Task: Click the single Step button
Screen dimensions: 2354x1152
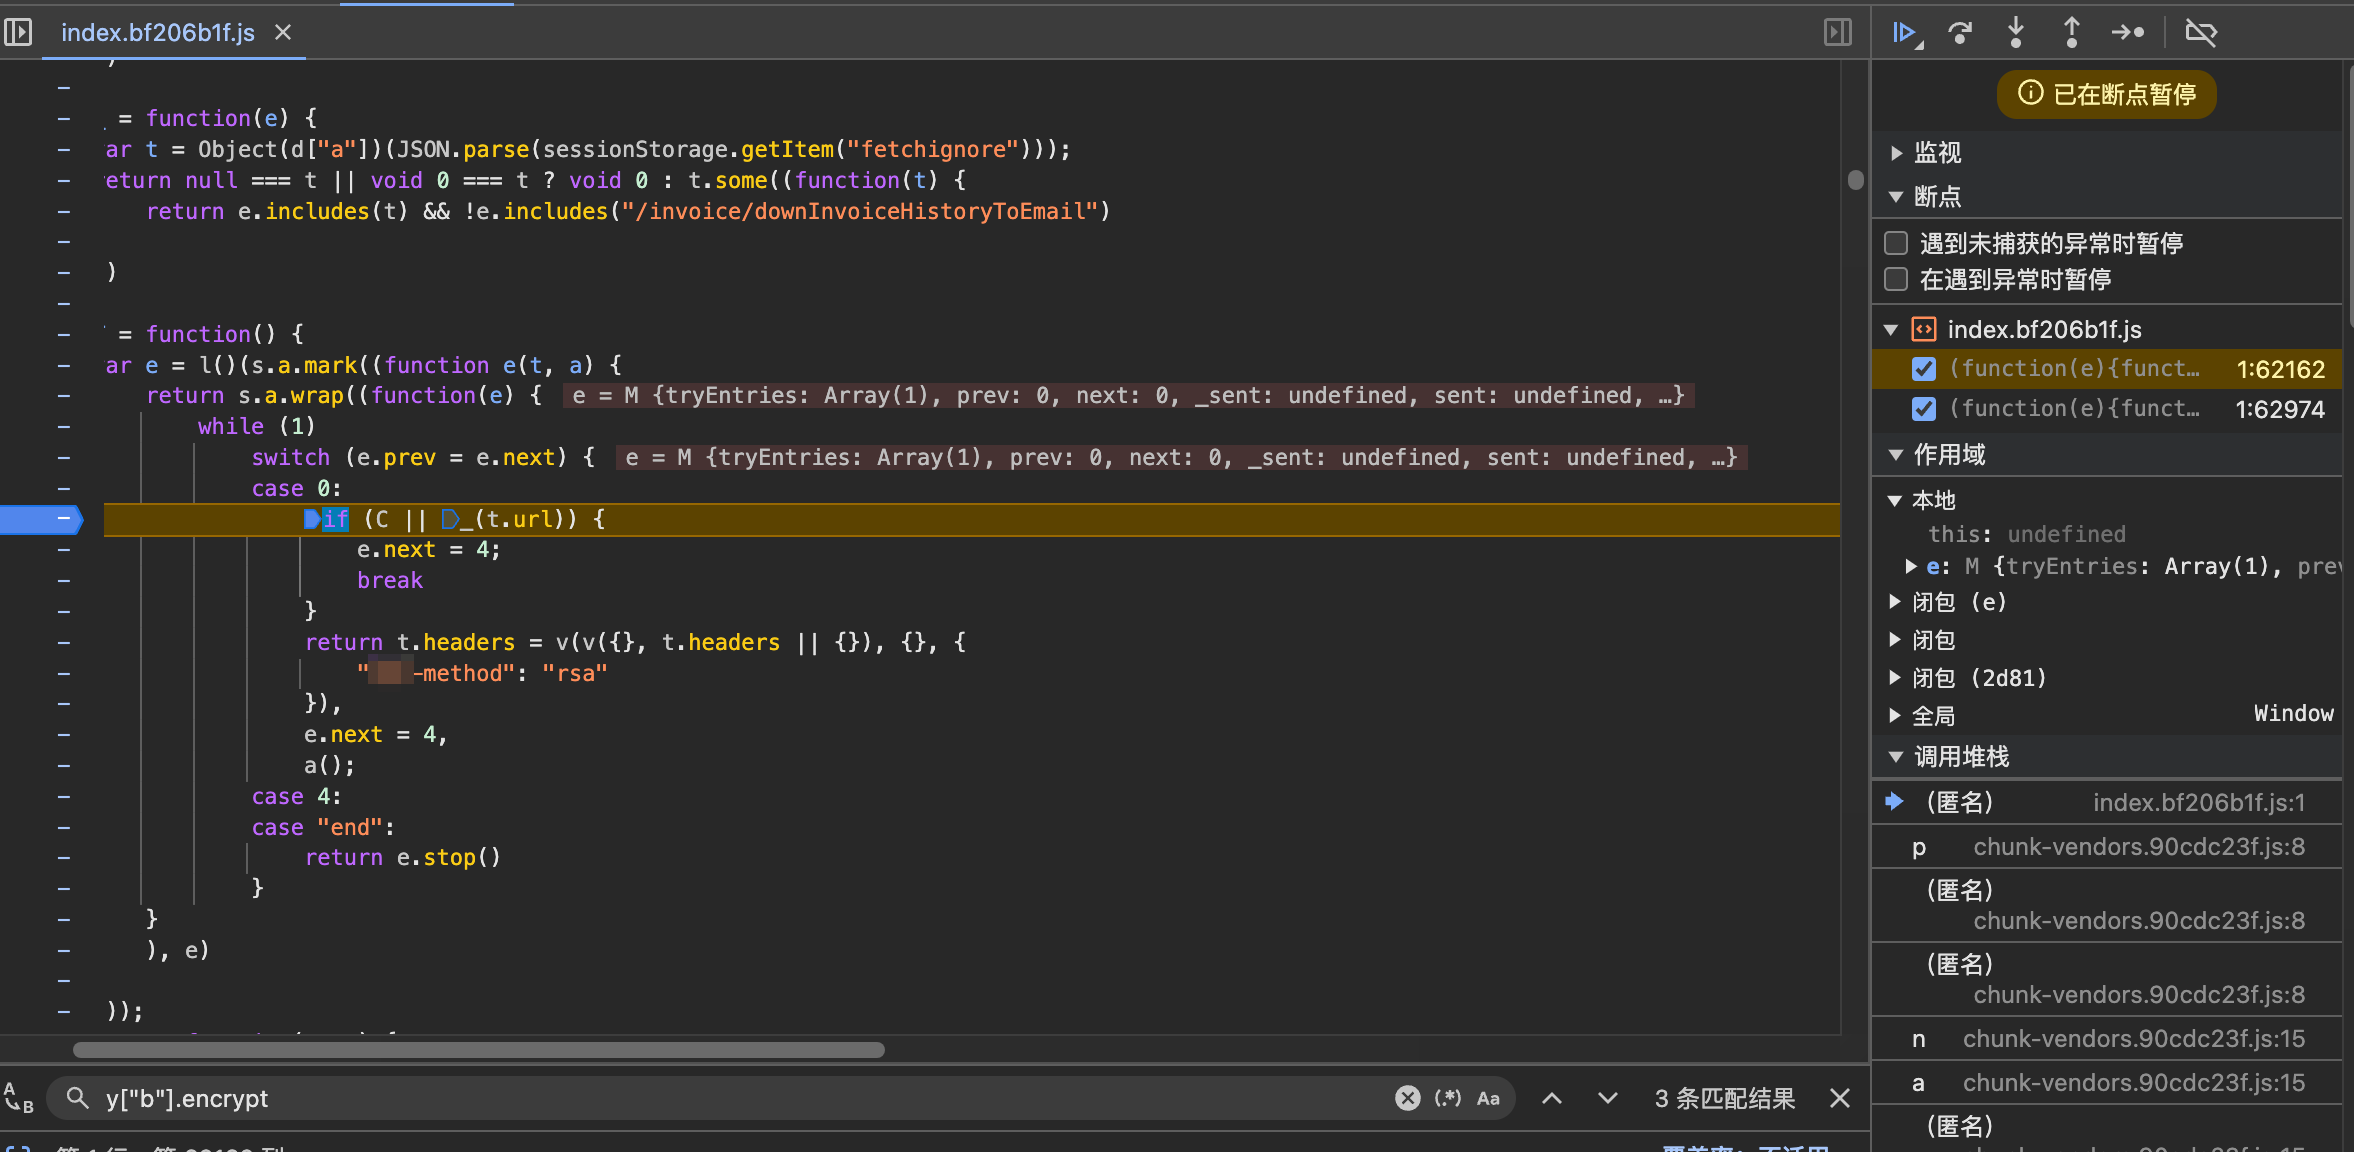Action: point(2128,33)
